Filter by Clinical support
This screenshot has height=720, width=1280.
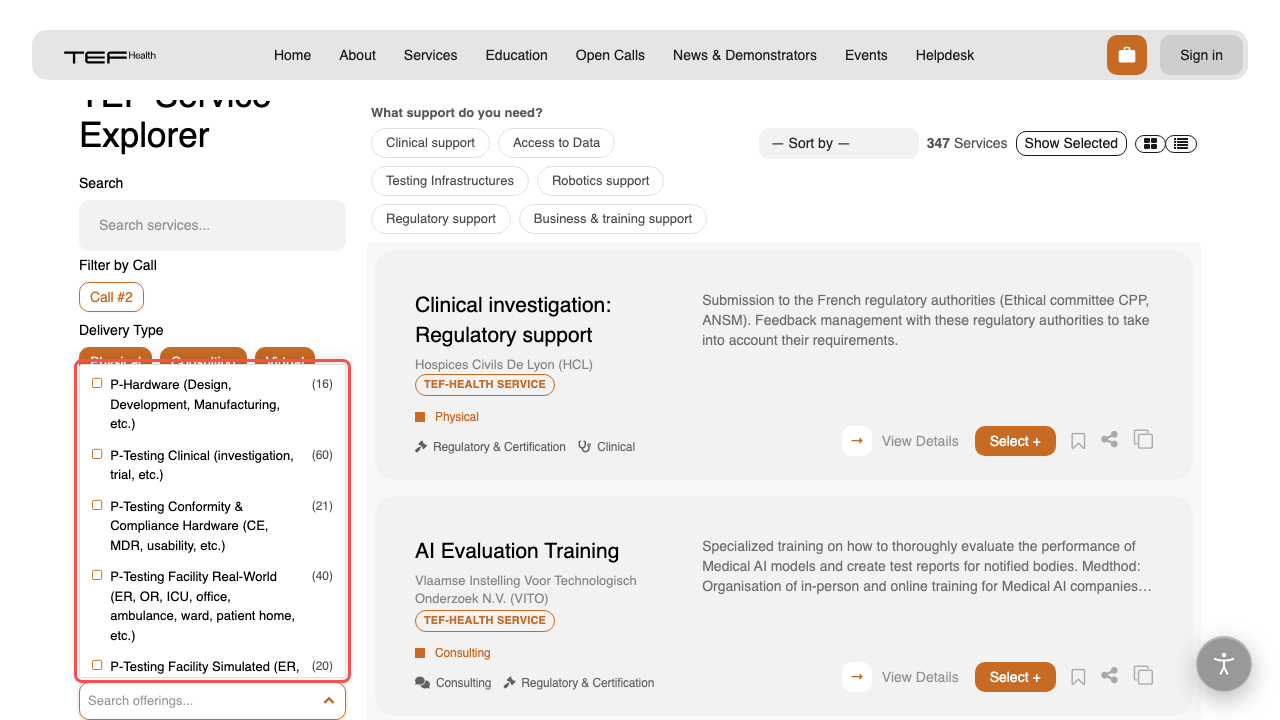click(x=431, y=143)
